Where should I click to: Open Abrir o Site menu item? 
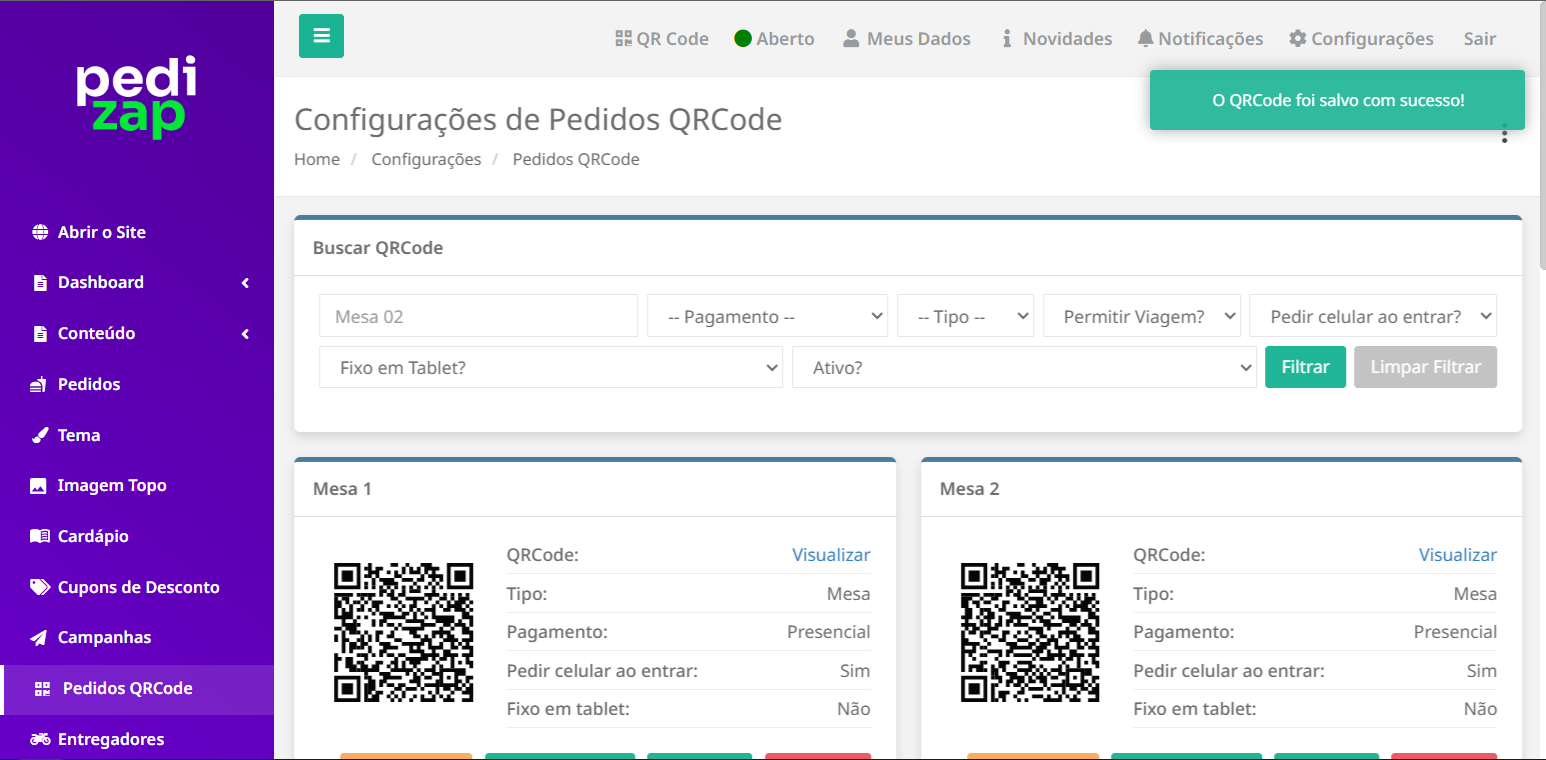(102, 232)
